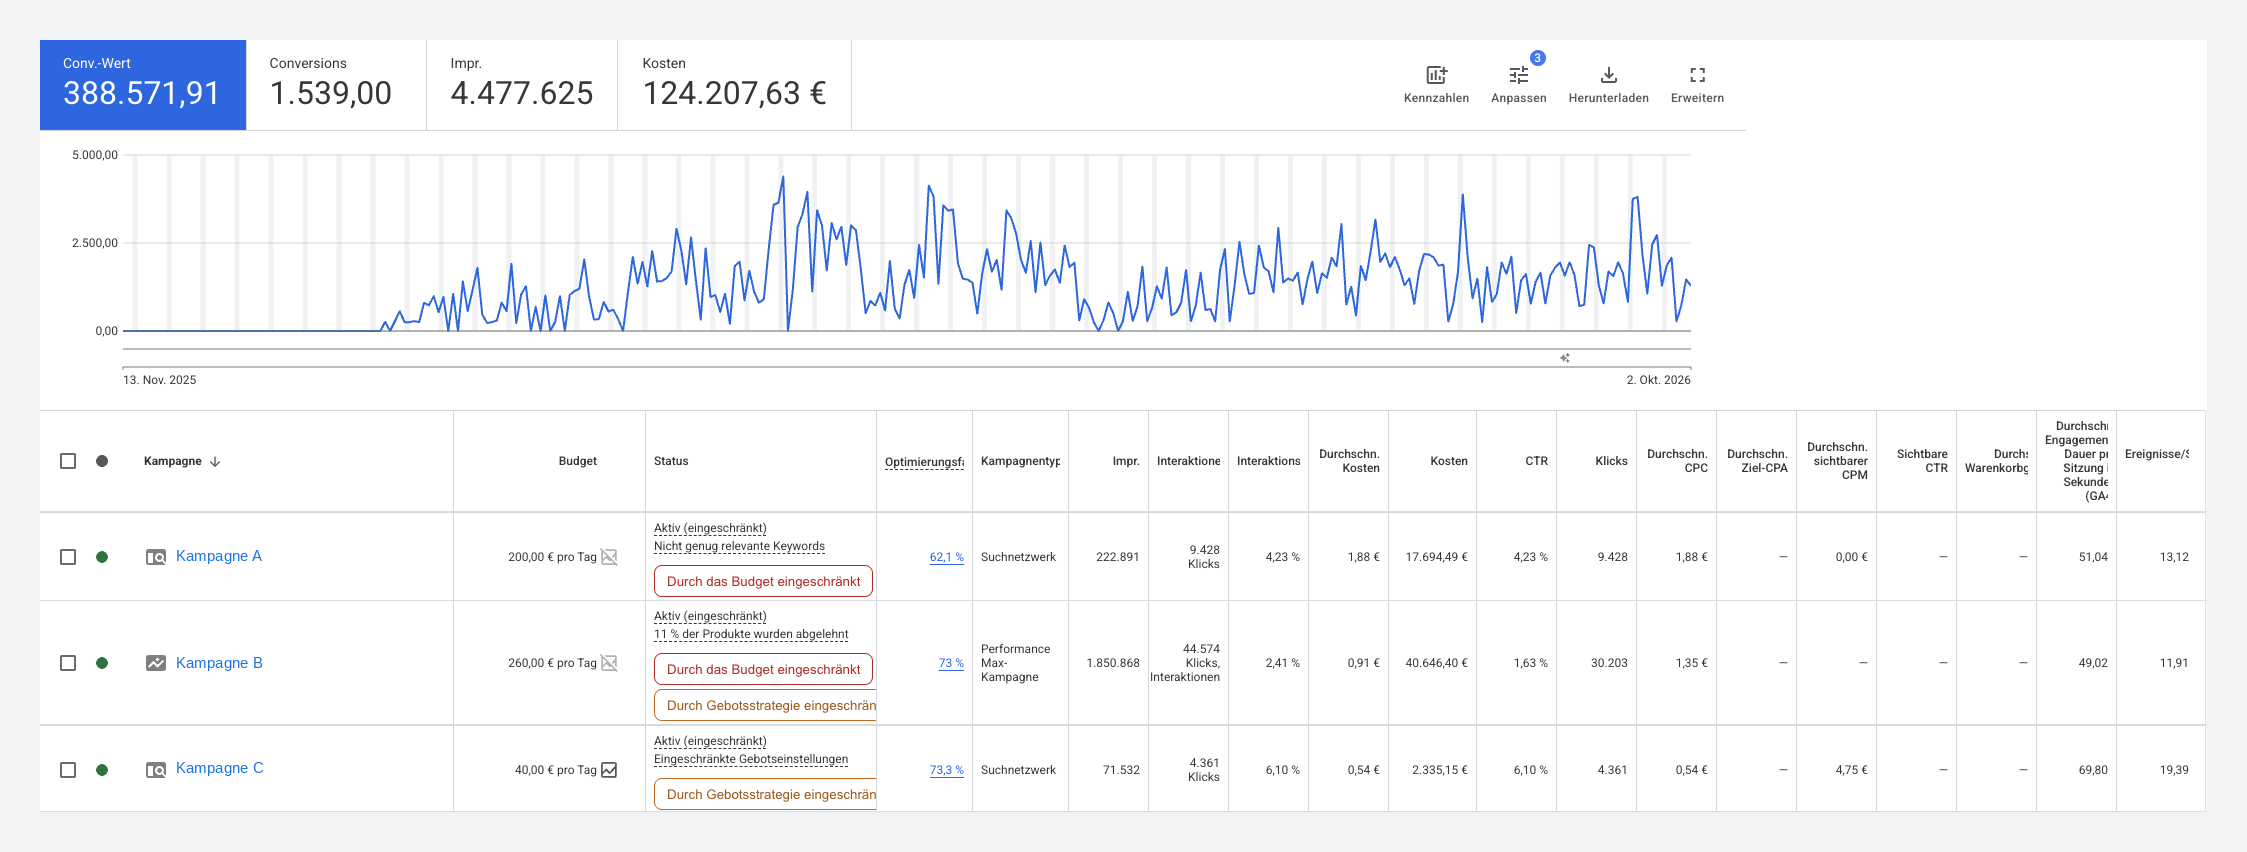This screenshot has height=852, width=2247.
Task: Expand the chart with Erweitern icon
Action: click(x=1697, y=75)
